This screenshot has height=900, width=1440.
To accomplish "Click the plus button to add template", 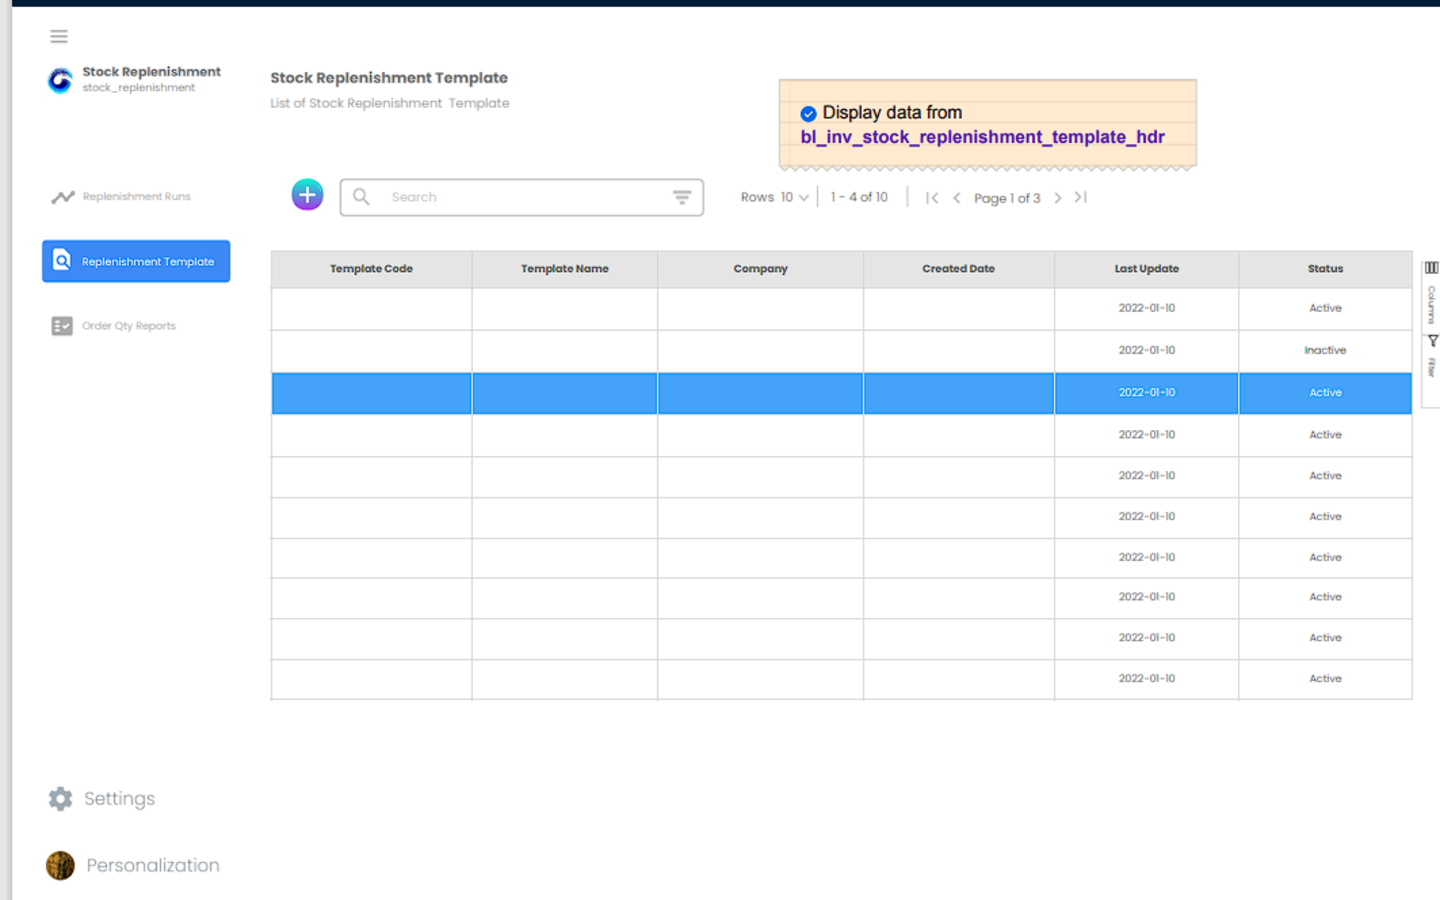I will (307, 195).
